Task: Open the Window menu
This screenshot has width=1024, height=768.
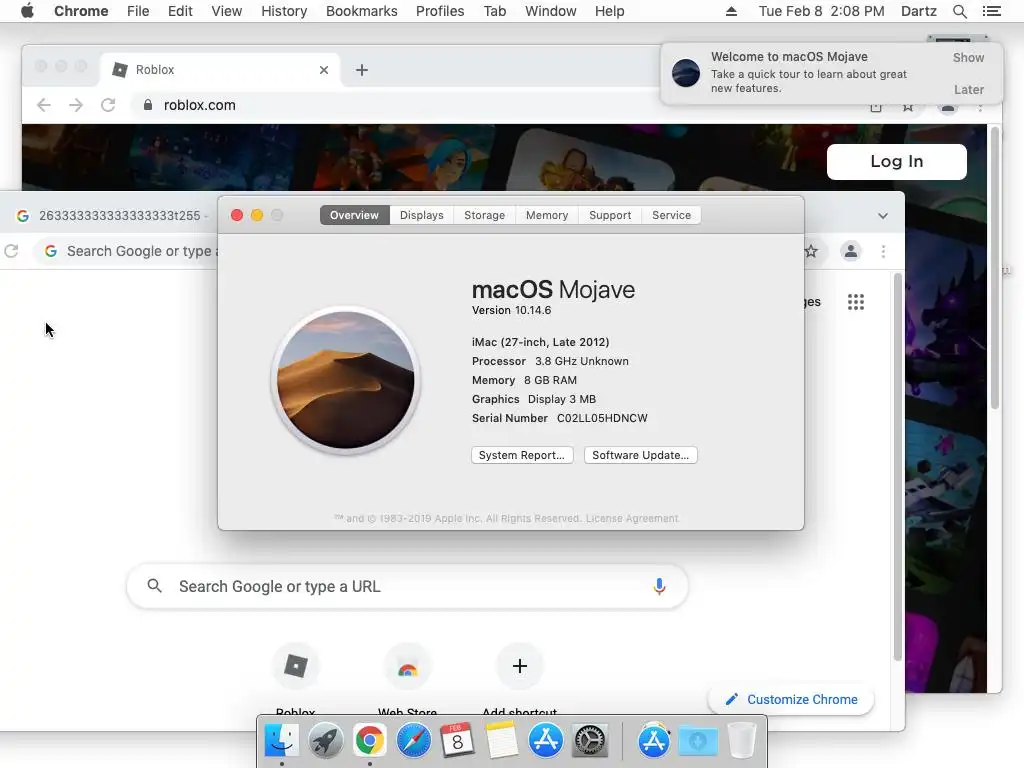Action: (551, 11)
